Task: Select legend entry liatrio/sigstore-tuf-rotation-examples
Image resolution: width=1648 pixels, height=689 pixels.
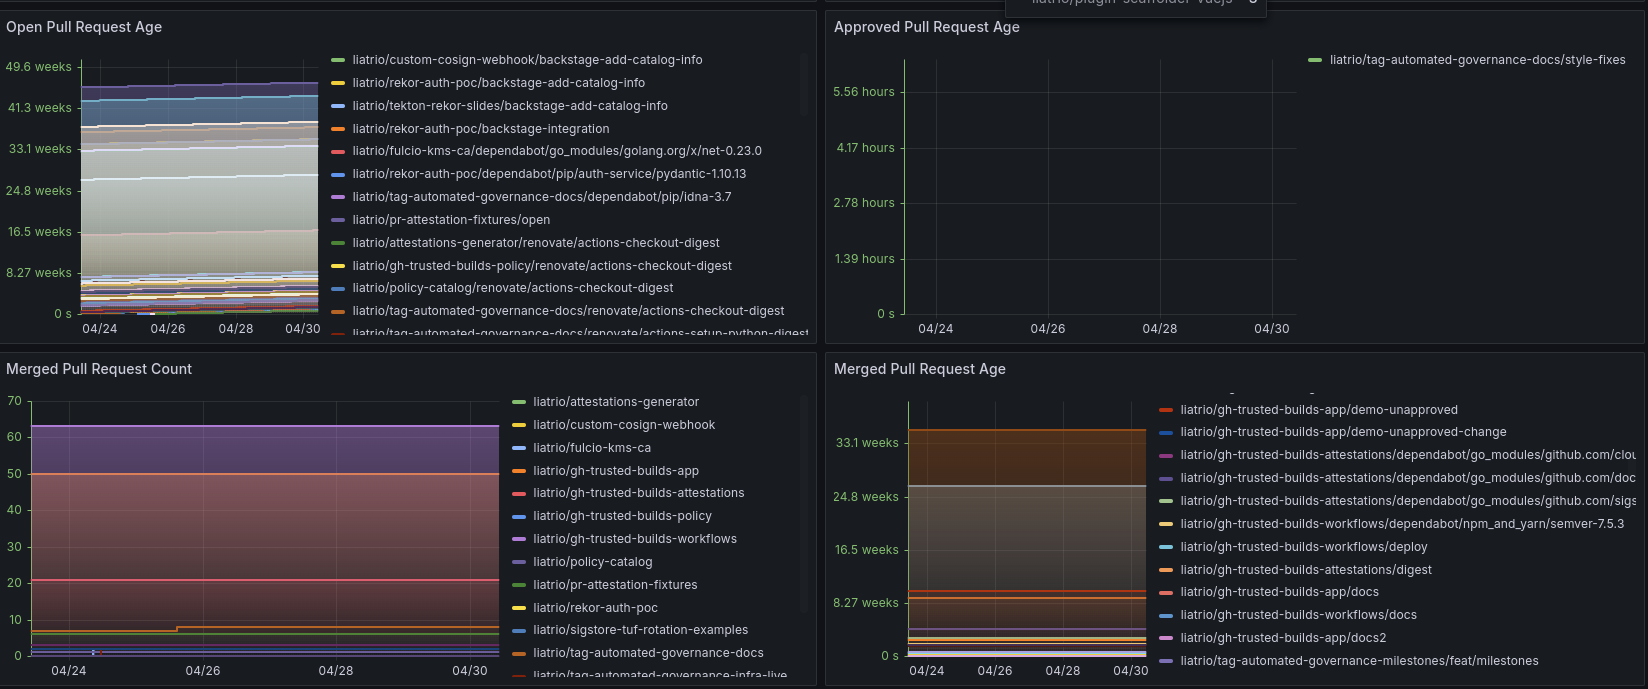Action: point(640,630)
